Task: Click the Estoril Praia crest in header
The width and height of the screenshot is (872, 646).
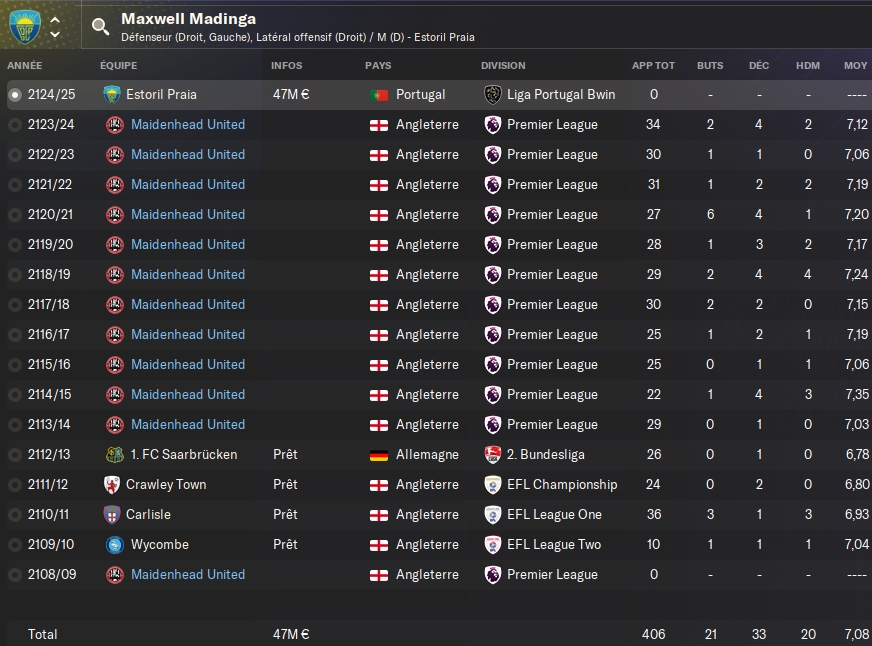Action: click(x=25, y=27)
